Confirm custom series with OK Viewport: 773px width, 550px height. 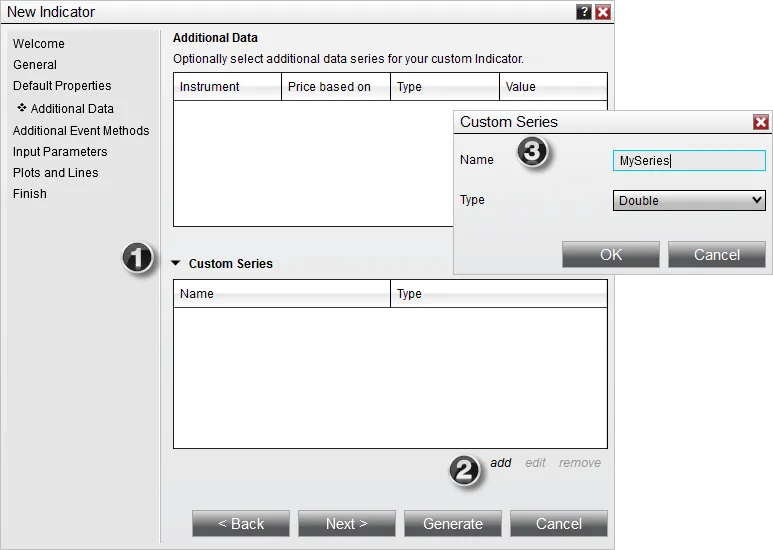tap(610, 254)
